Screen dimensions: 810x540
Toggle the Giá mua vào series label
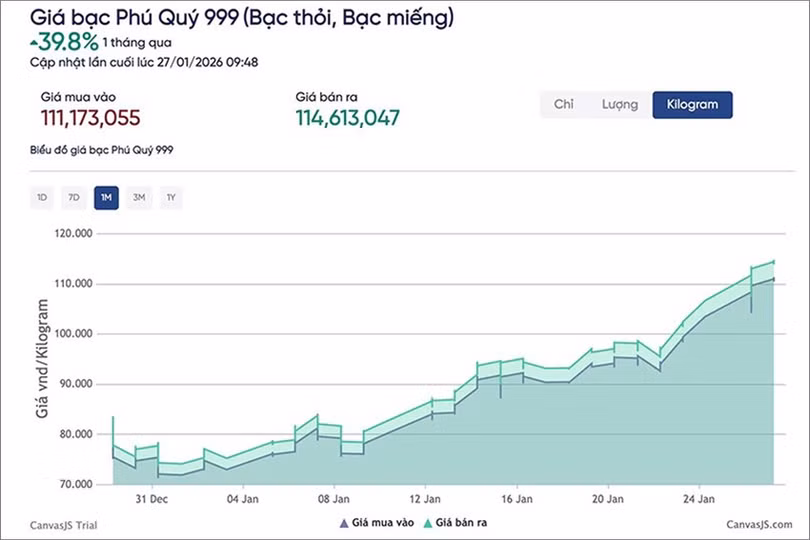(x=382, y=522)
